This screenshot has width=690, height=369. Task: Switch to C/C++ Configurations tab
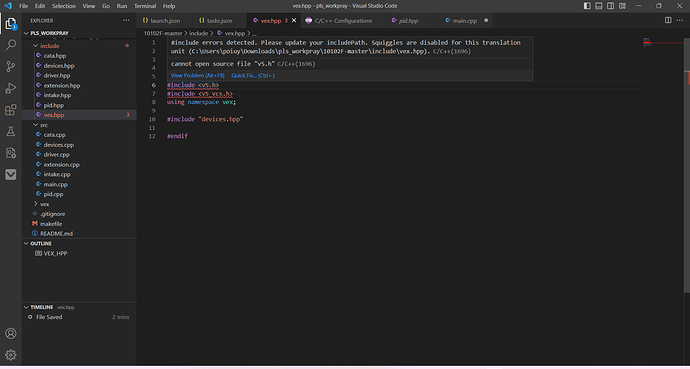click(x=343, y=21)
